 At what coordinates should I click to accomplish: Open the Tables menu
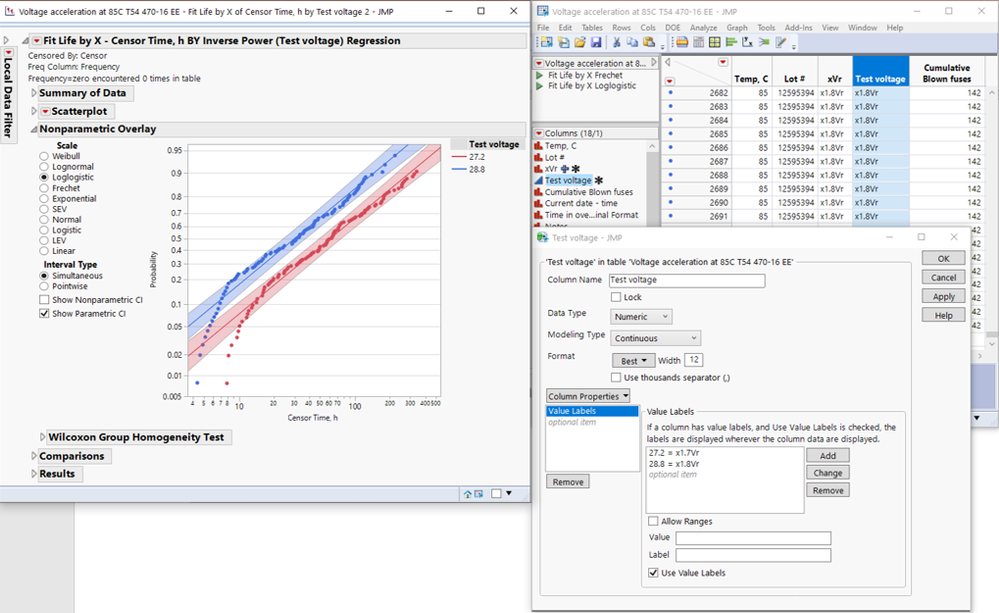(592, 28)
